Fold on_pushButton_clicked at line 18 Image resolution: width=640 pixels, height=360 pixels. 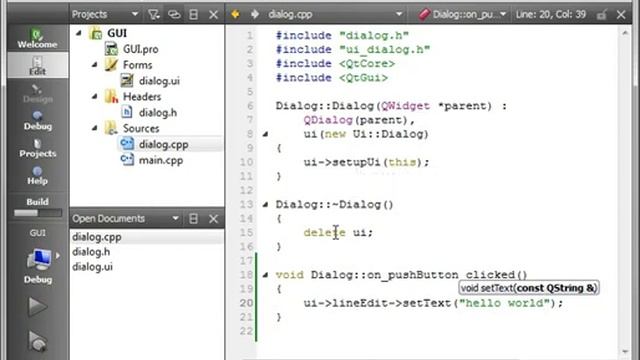point(265,275)
